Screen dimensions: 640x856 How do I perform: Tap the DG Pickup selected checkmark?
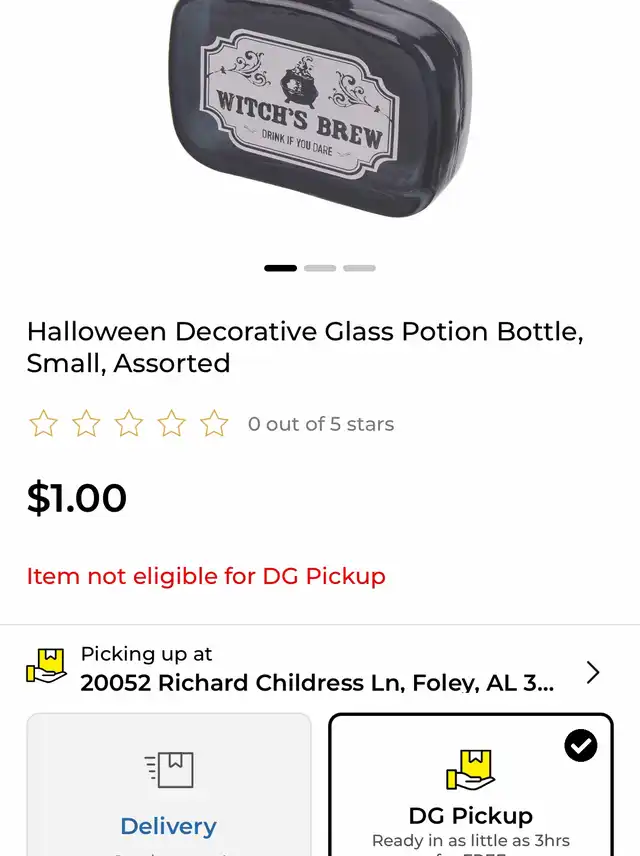[580, 745]
